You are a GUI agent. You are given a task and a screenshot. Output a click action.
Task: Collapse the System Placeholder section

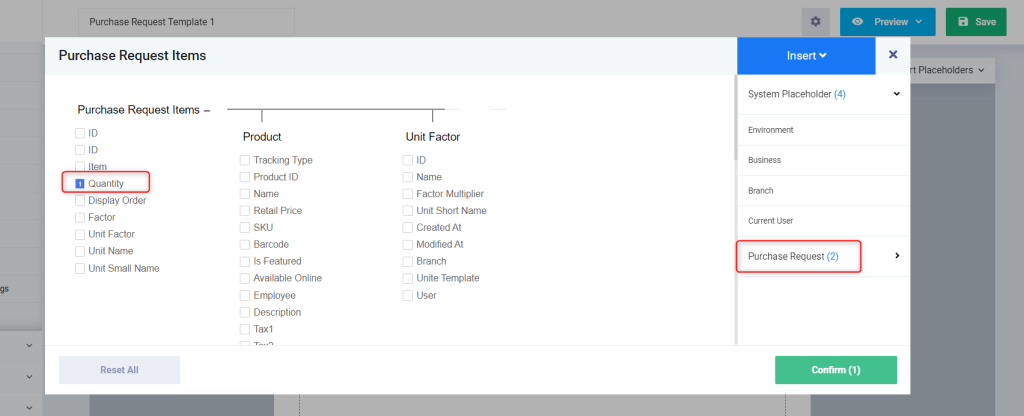coord(897,94)
